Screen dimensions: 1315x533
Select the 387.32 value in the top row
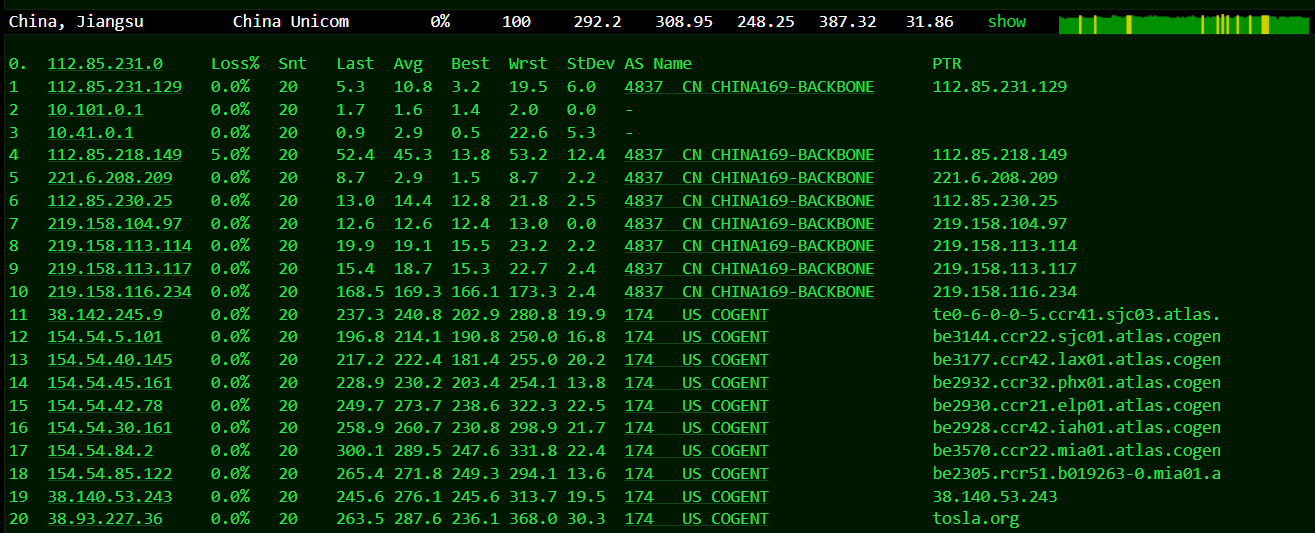tap(847, 21)
